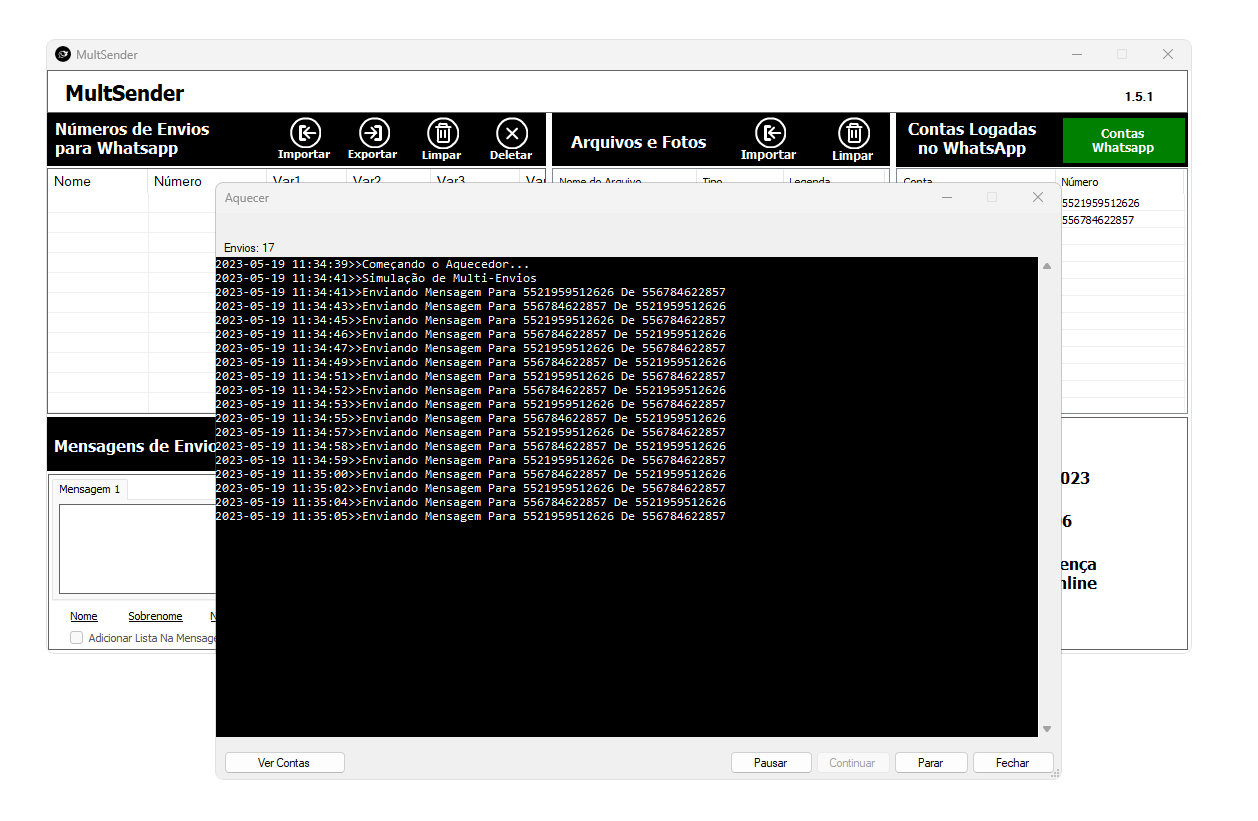Click the version number 1.5.1
Viewport: 1258px width, 821px height.
(1138, 97)
